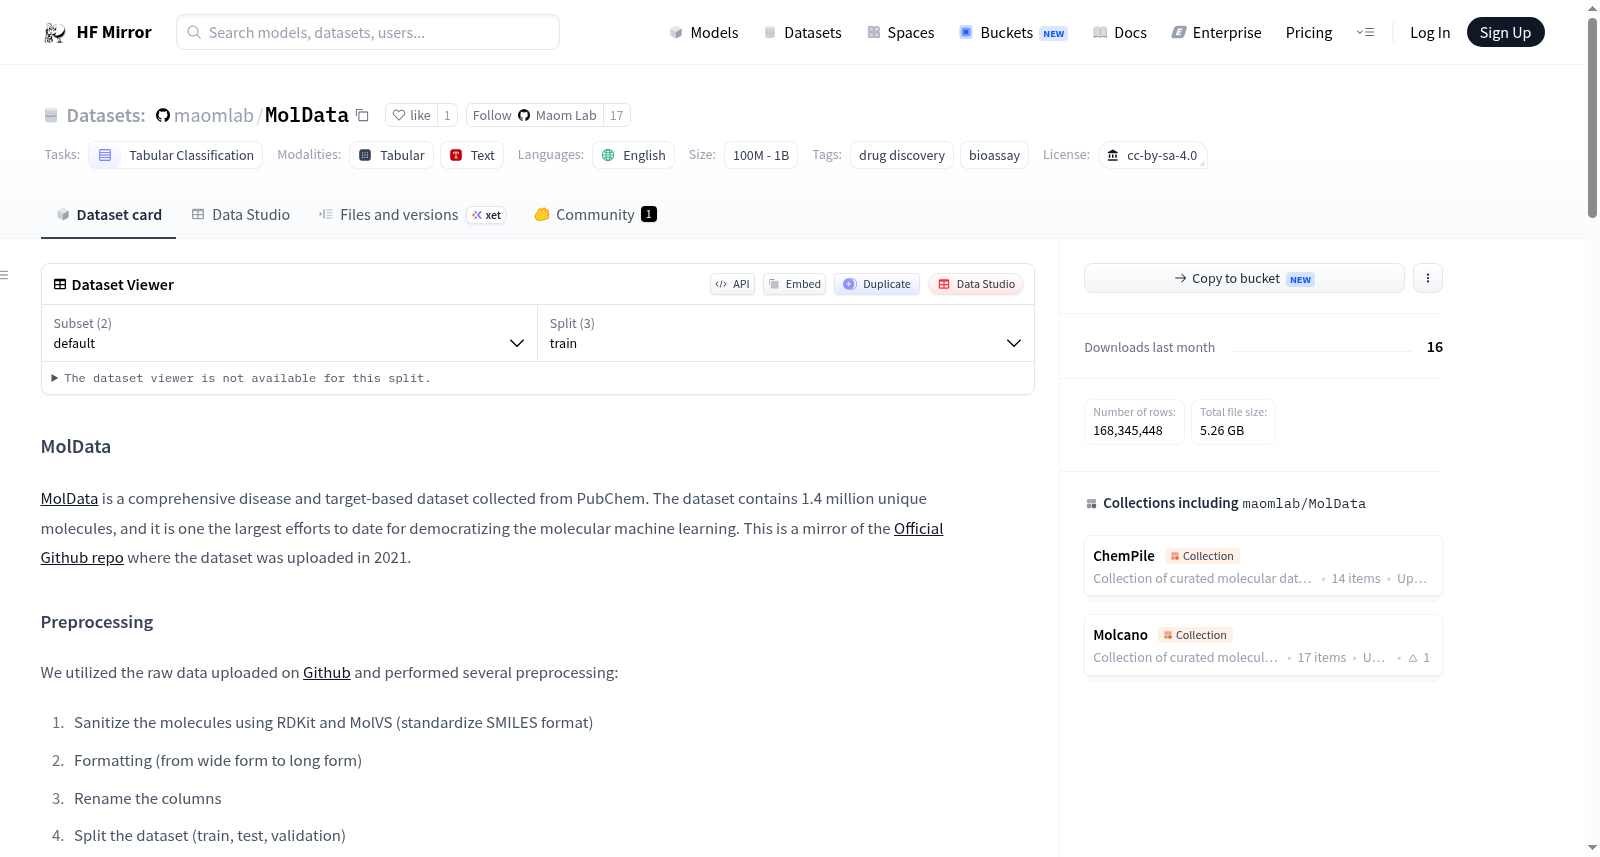
Task: Open the left sidebar table-of-contents icon
Action: point(4,275)
